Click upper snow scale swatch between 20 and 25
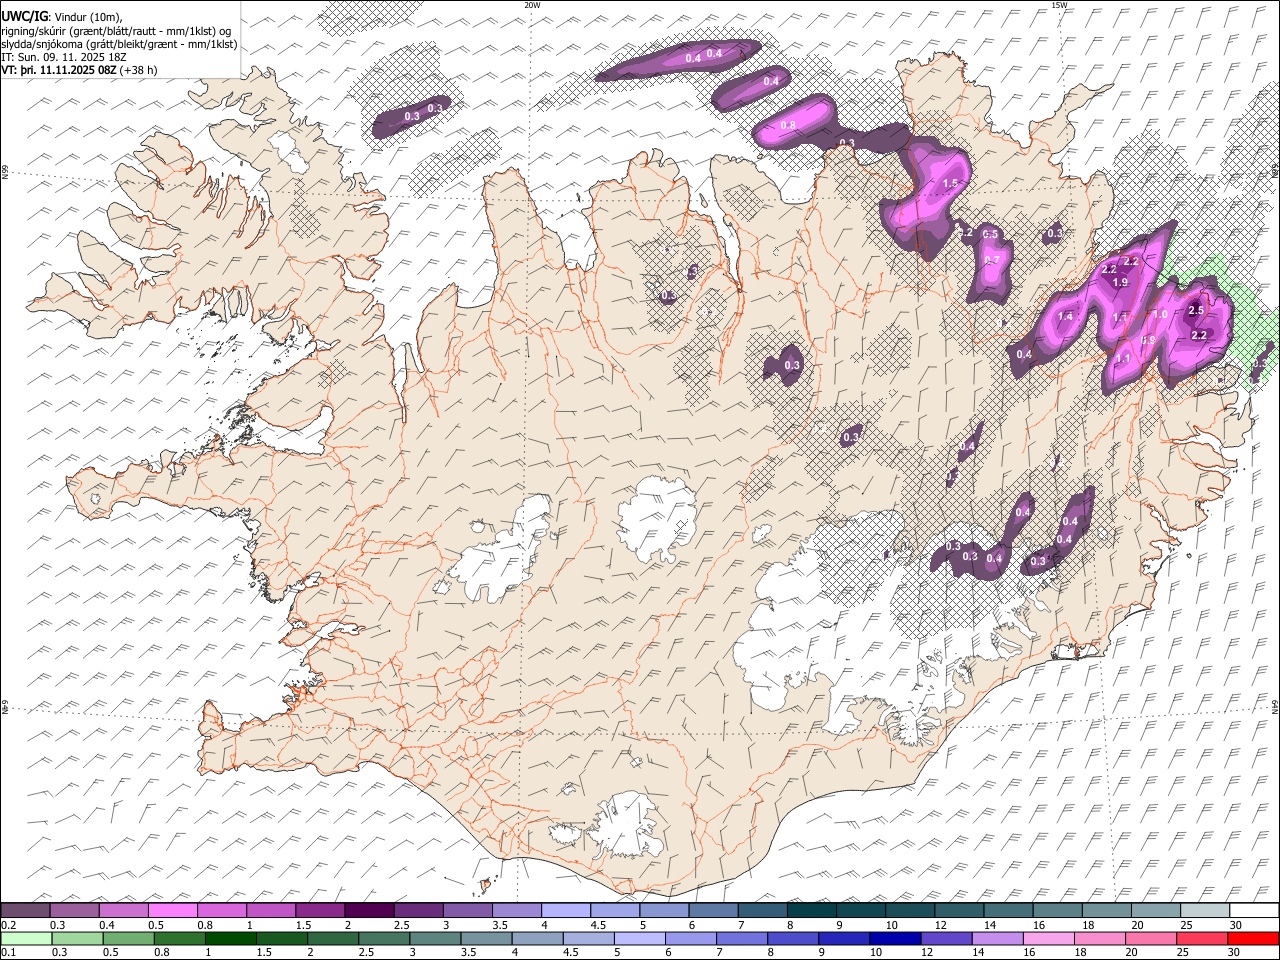 click(1156, 911)
